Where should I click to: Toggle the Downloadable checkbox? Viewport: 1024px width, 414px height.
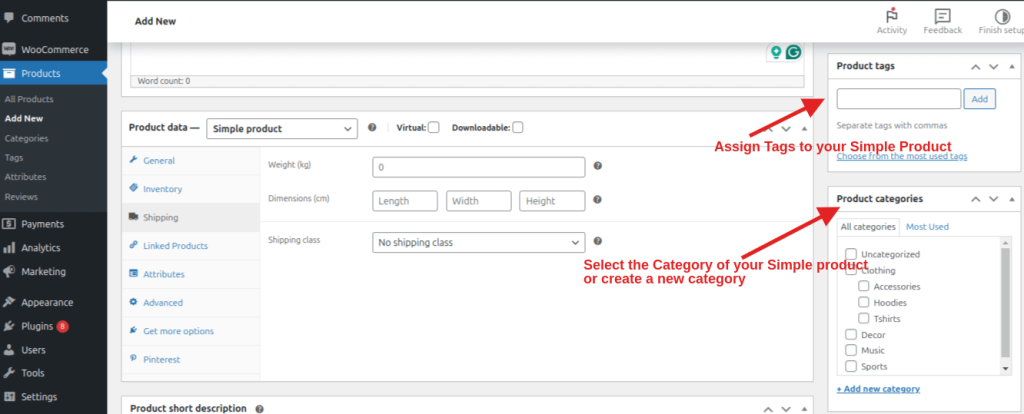(x=517, y=127)
